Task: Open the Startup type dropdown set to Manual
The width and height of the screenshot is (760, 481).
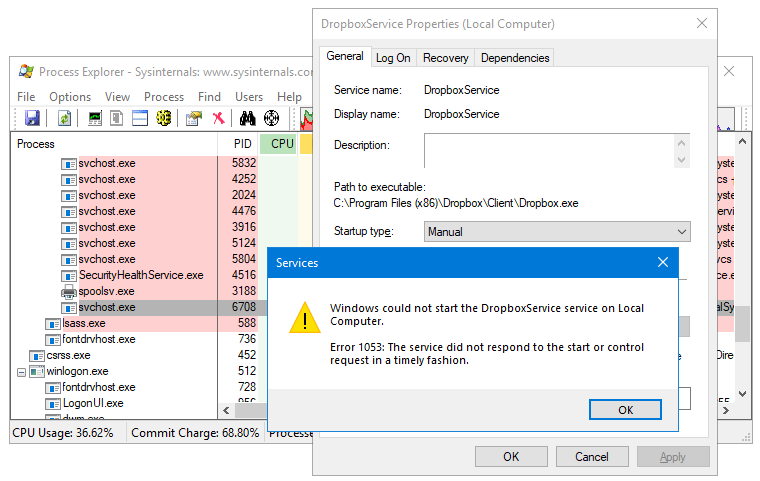Action: point(557,232)
